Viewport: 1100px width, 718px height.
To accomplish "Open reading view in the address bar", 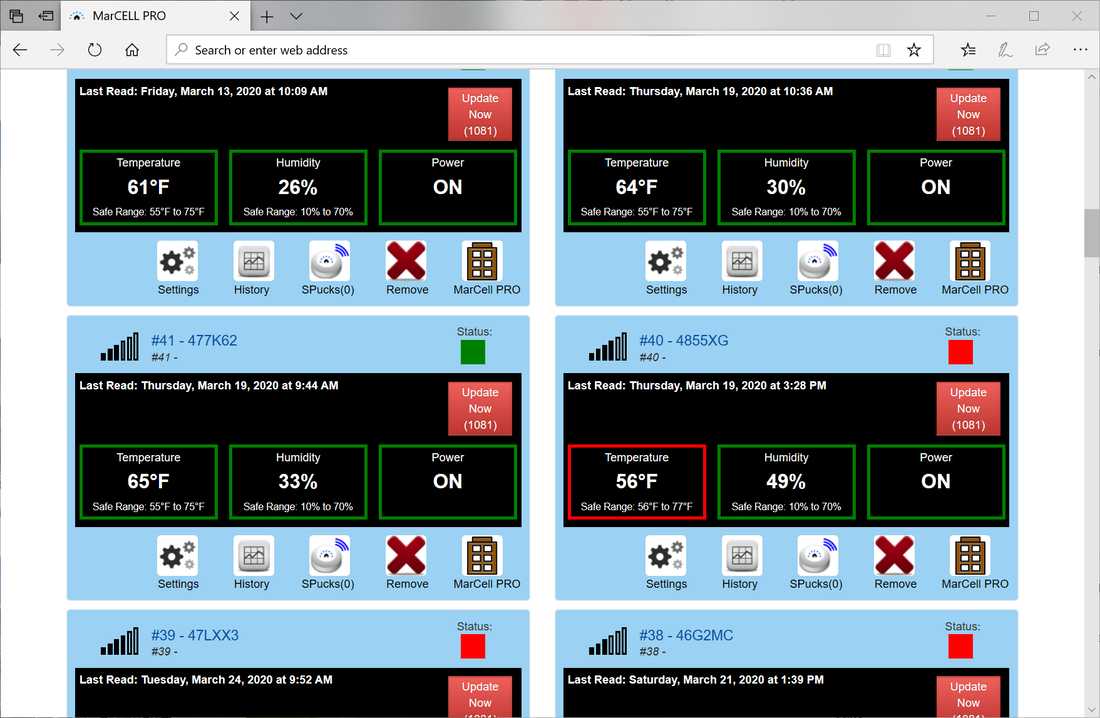I will pyautogui.click(x=883, y=50).
